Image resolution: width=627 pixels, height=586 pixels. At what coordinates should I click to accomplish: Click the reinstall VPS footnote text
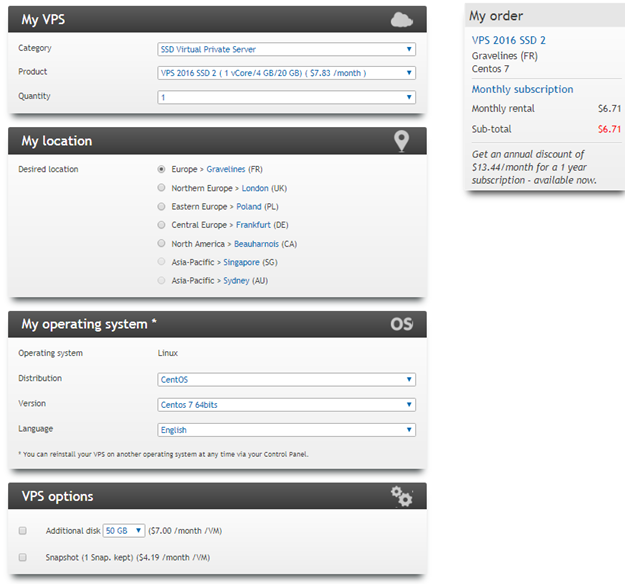click(x=163, y=454)
